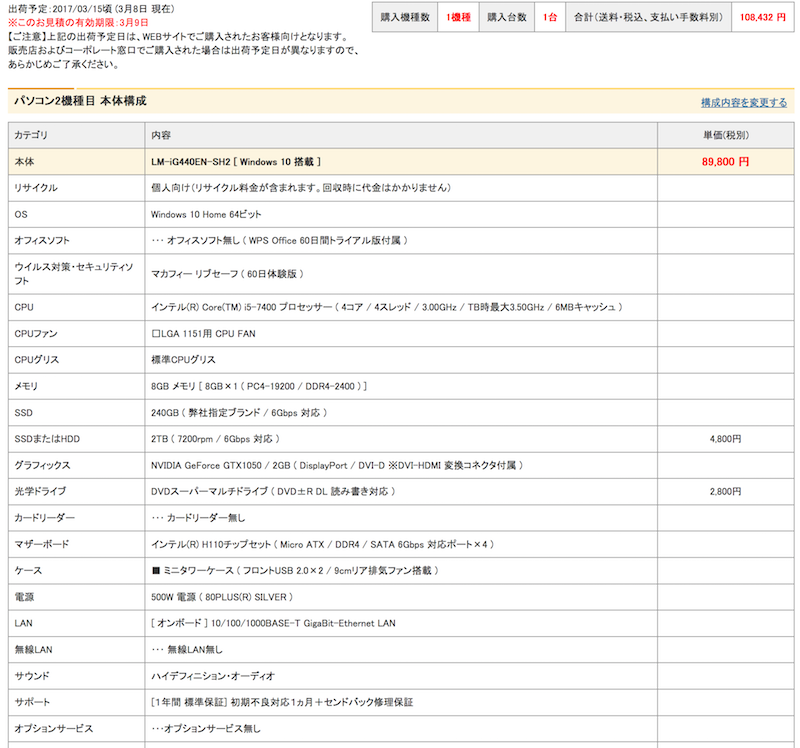800x748 pixels.
Task: Select the red quote expiry notice 3月9日
Action: [78, 22]
